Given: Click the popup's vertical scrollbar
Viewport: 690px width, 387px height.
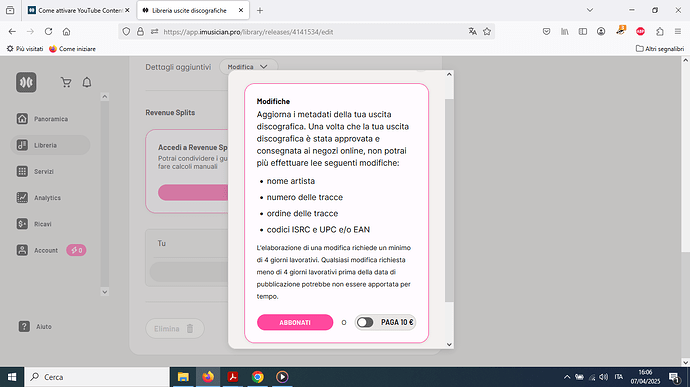Looking at the screenshot, I should point(449,200).
